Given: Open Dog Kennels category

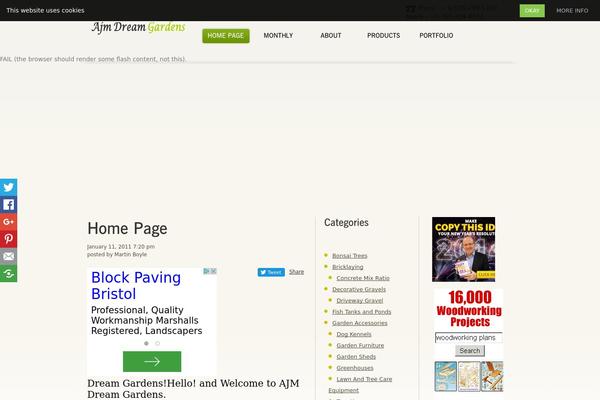Looking at the screenshot, I should [x=354, y=334].
